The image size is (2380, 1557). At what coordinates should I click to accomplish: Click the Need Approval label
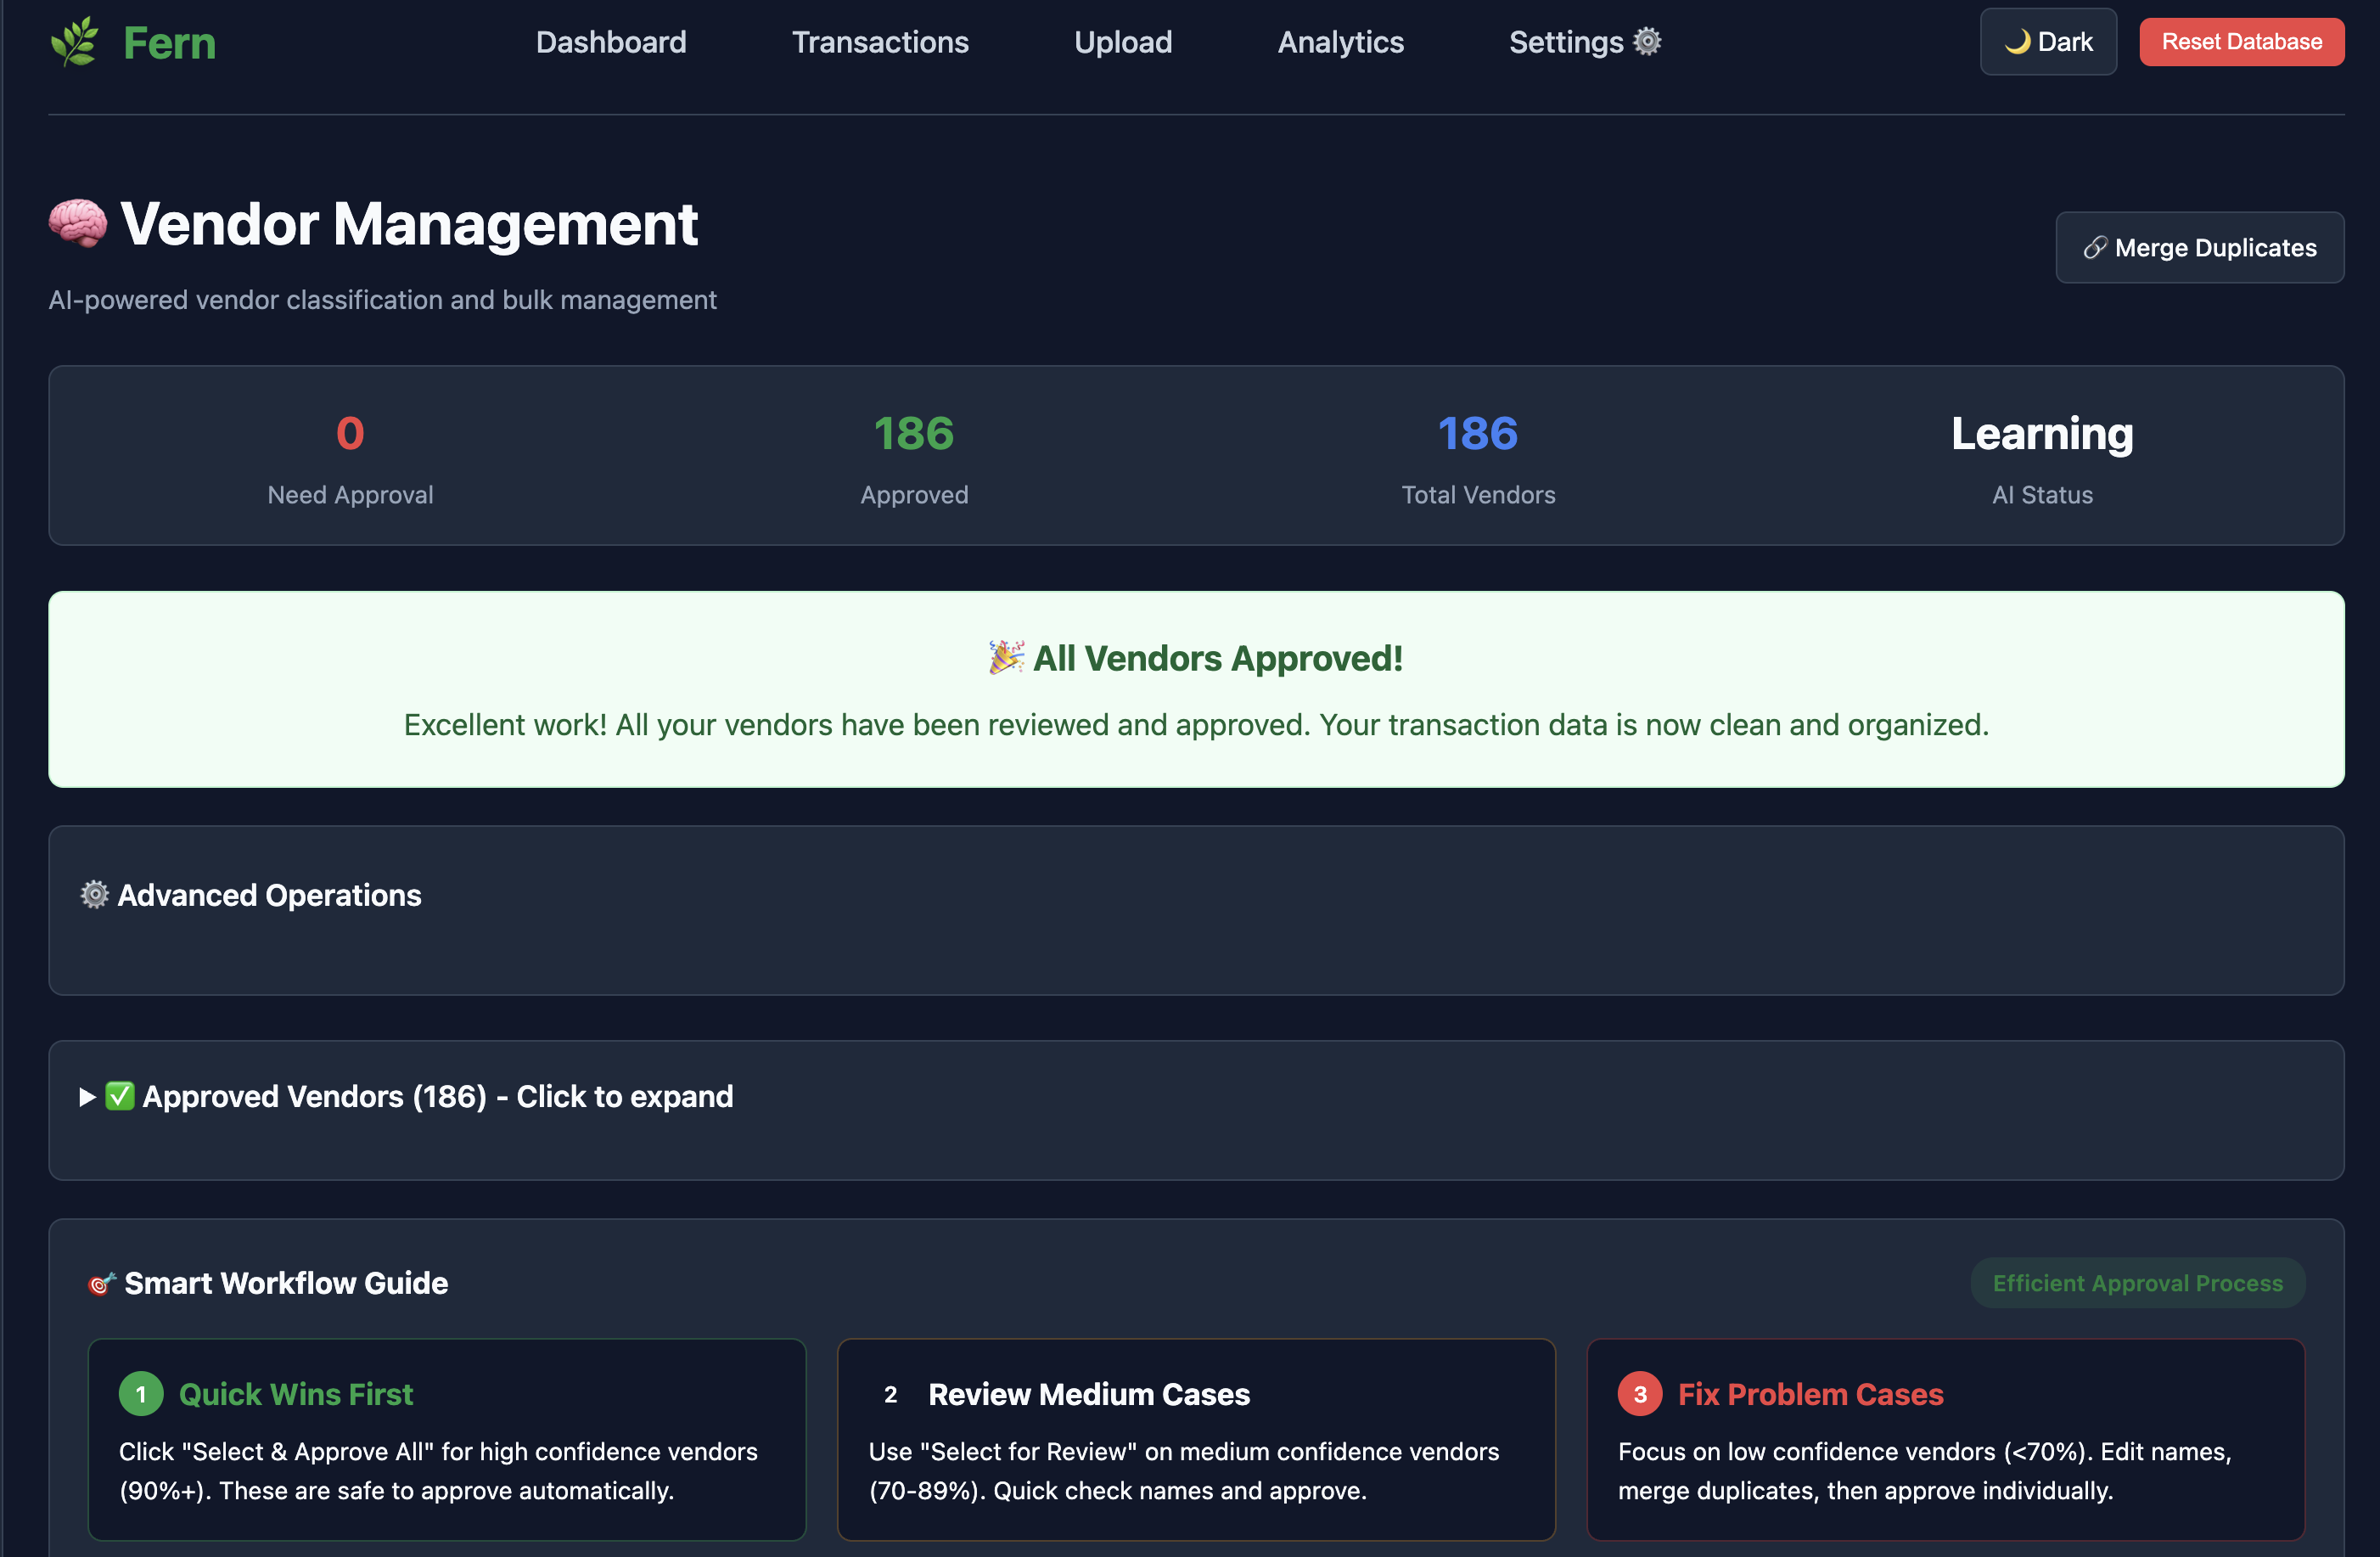pos(350,495)
